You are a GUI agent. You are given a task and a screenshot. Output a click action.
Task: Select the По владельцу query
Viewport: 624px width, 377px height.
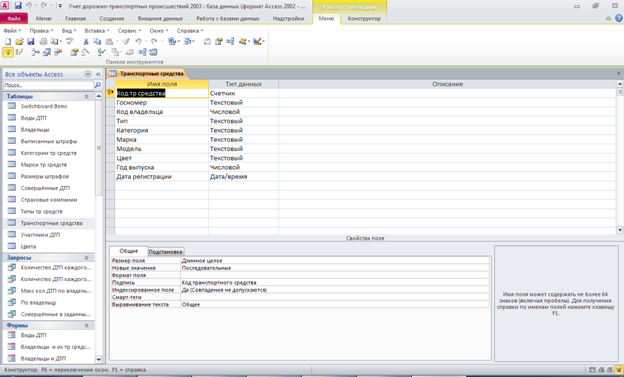(x=39, y=303)
